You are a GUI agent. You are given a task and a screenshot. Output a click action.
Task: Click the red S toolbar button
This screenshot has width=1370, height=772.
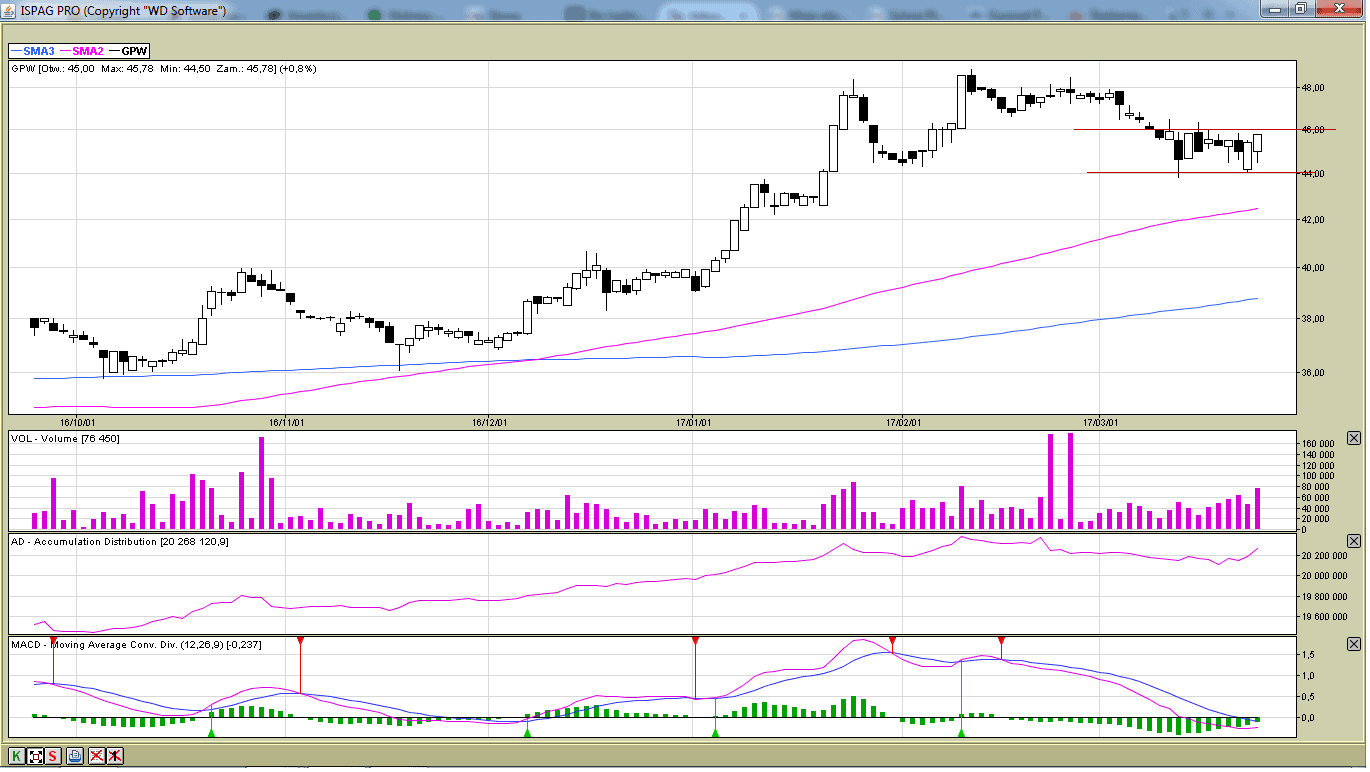53,756
